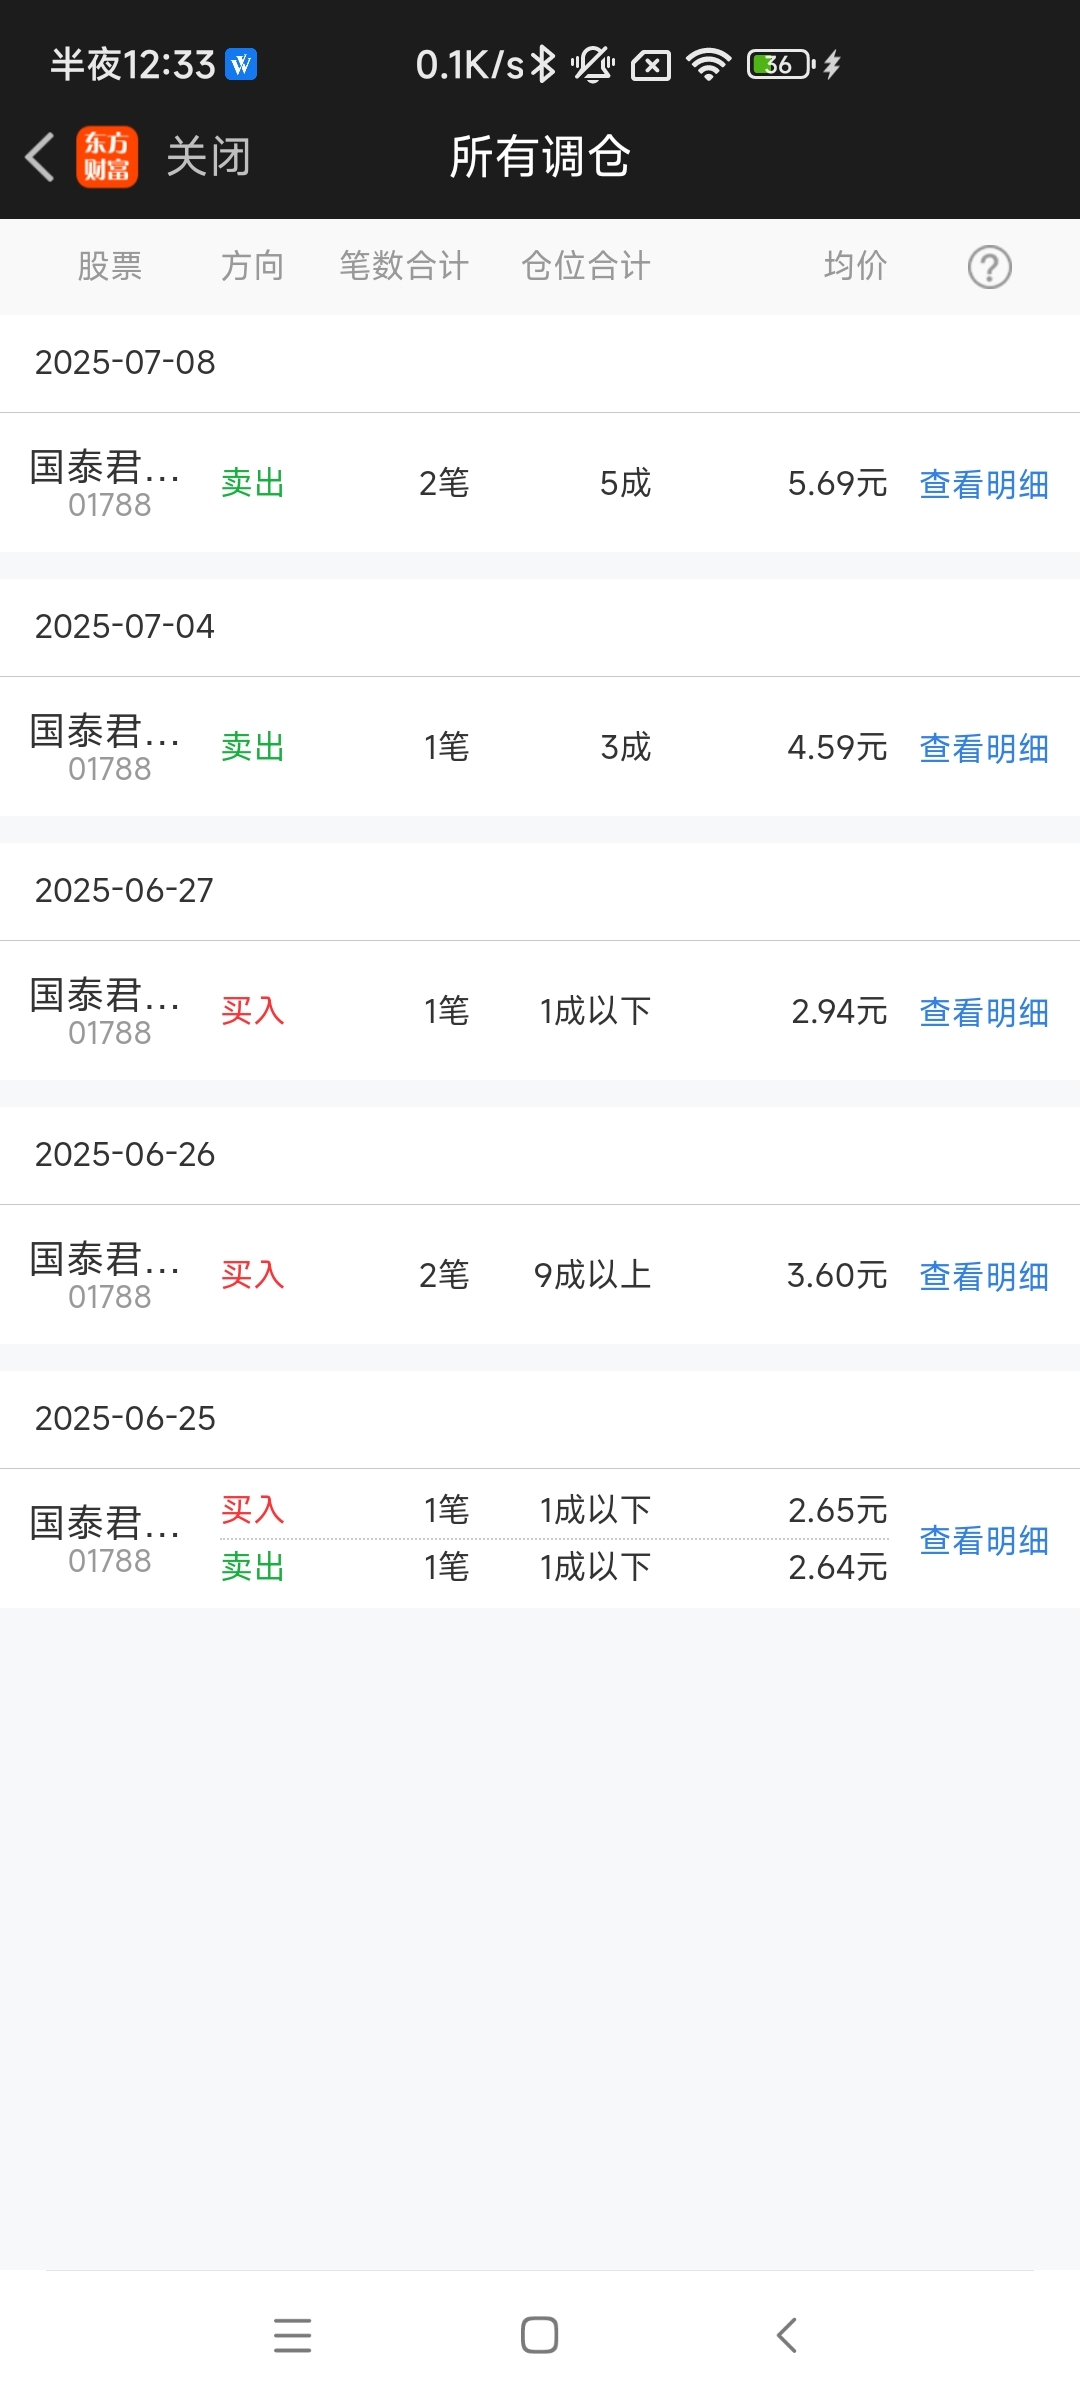Tap Android recent apps menu icon
The image size is (1080, 2400).
click(292, 2335)
